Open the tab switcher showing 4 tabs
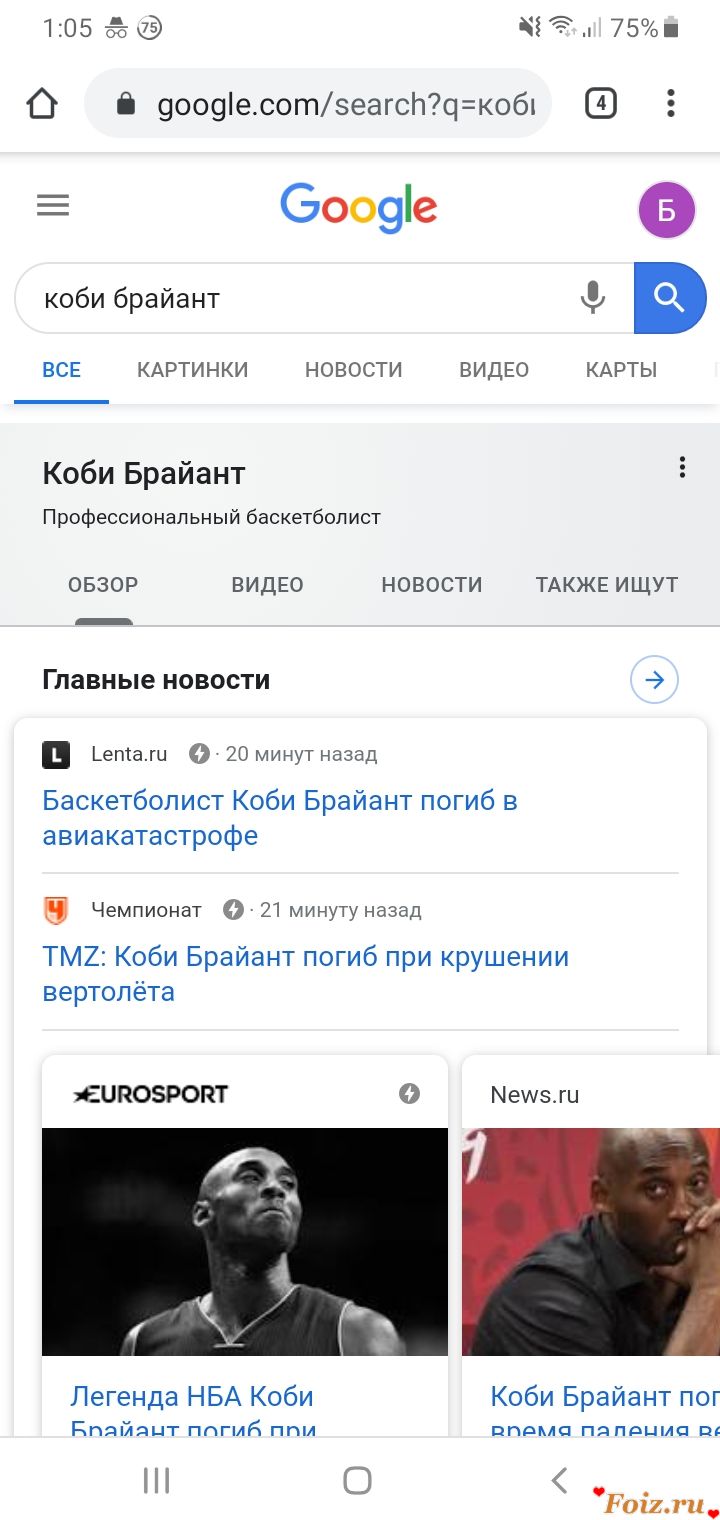The image size is (720, 1520). click(x=600, y=103)
